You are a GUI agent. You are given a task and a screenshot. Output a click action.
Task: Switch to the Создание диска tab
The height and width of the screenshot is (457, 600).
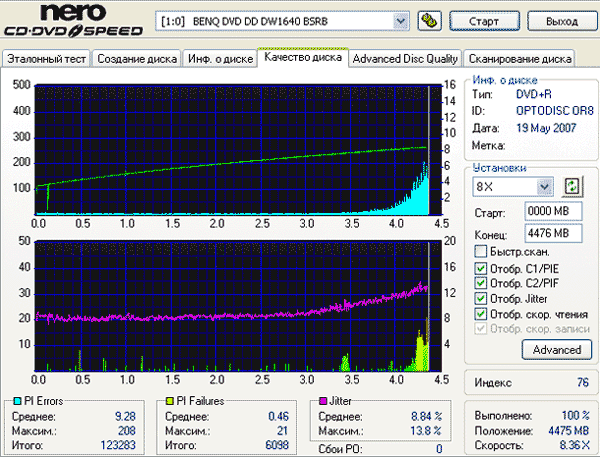(x=137, y=59)
